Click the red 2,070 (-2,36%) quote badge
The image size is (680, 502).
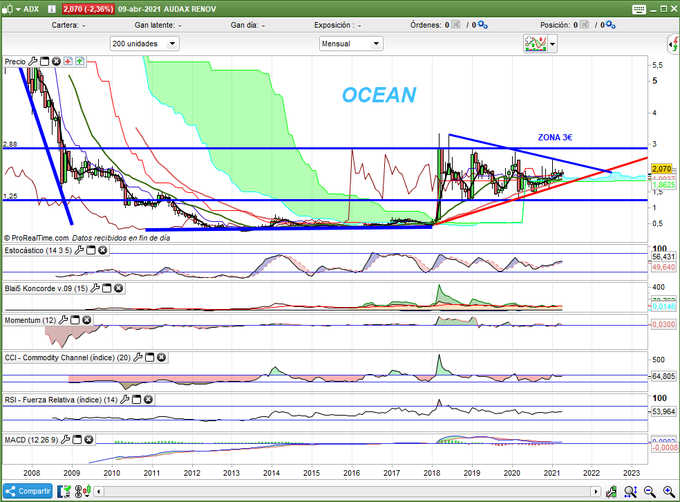pos(88,9)
